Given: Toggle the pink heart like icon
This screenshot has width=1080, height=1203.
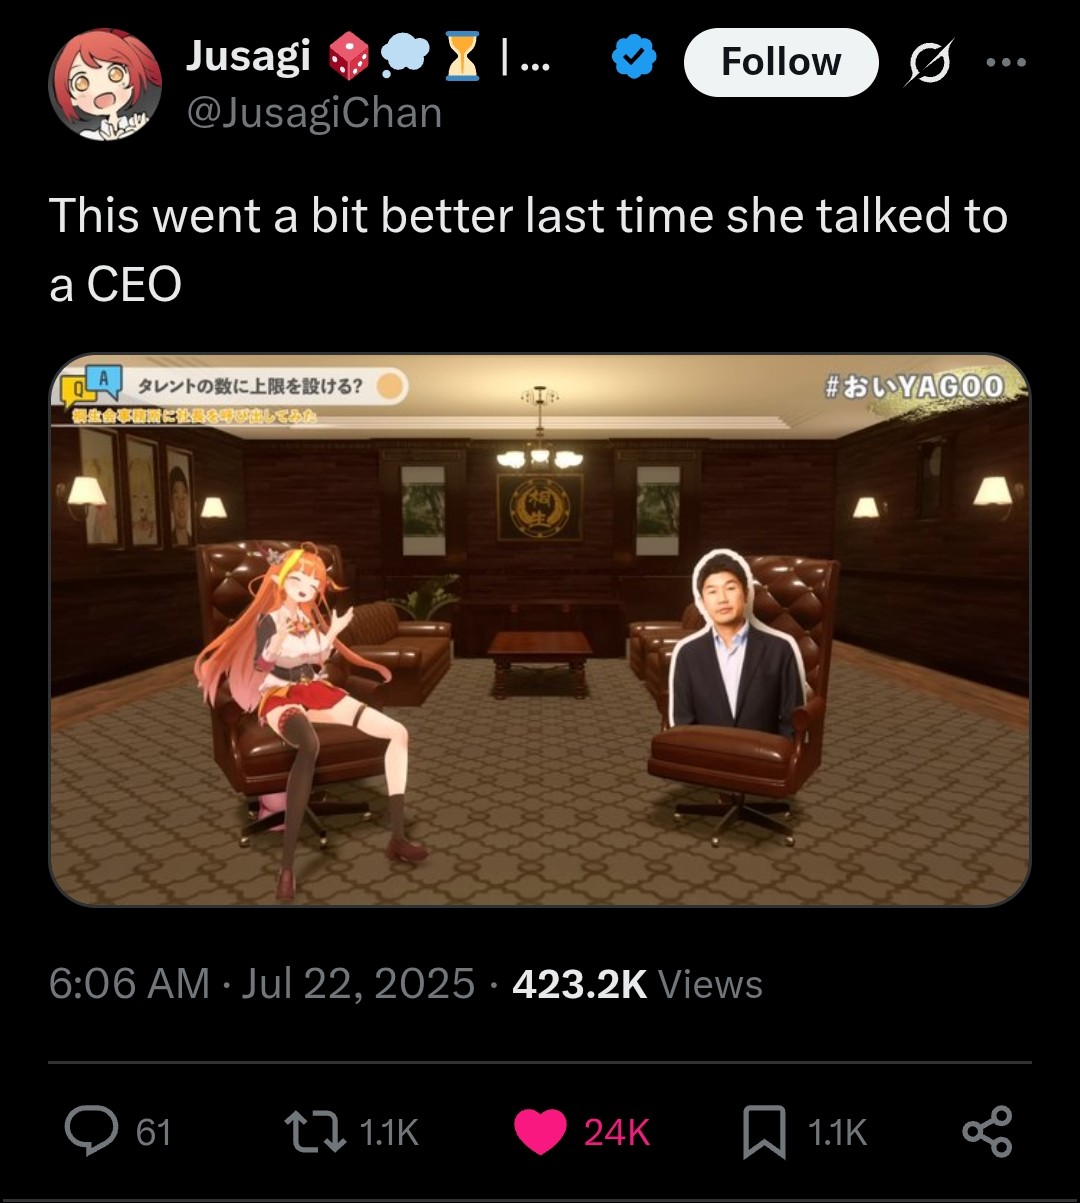Looking at the screenshot, I should point(541,1133).
